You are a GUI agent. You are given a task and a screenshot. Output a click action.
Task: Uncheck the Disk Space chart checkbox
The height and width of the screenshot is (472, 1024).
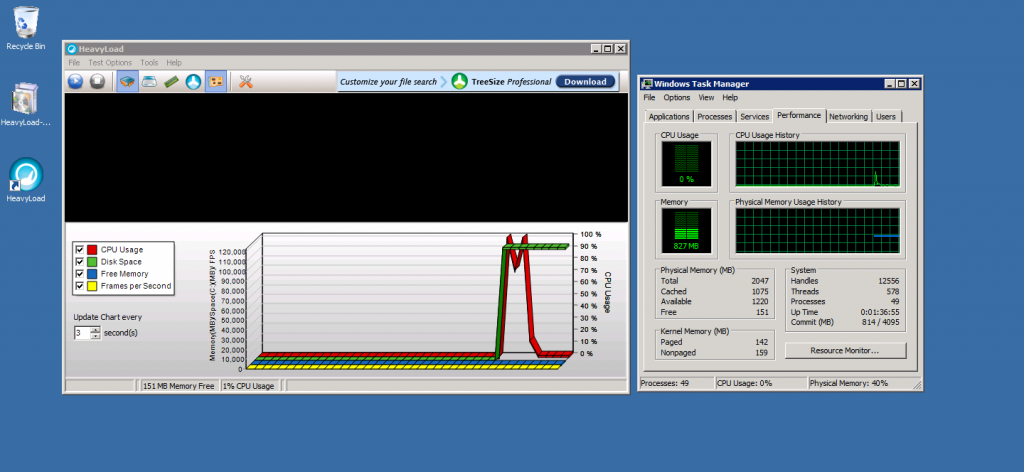click(x=80, y=262)
